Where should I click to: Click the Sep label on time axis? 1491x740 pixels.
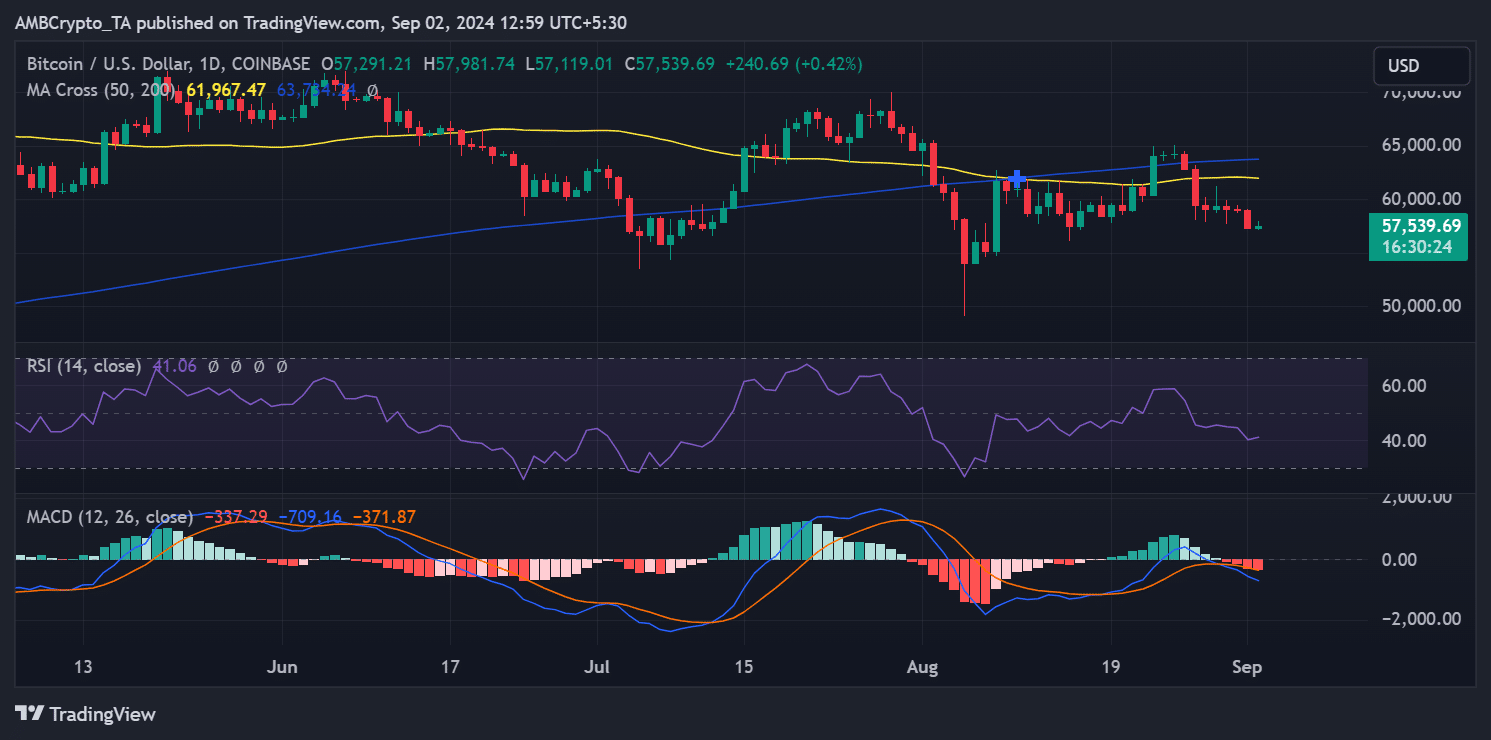pyautogui.click(x=1248, y=666)
